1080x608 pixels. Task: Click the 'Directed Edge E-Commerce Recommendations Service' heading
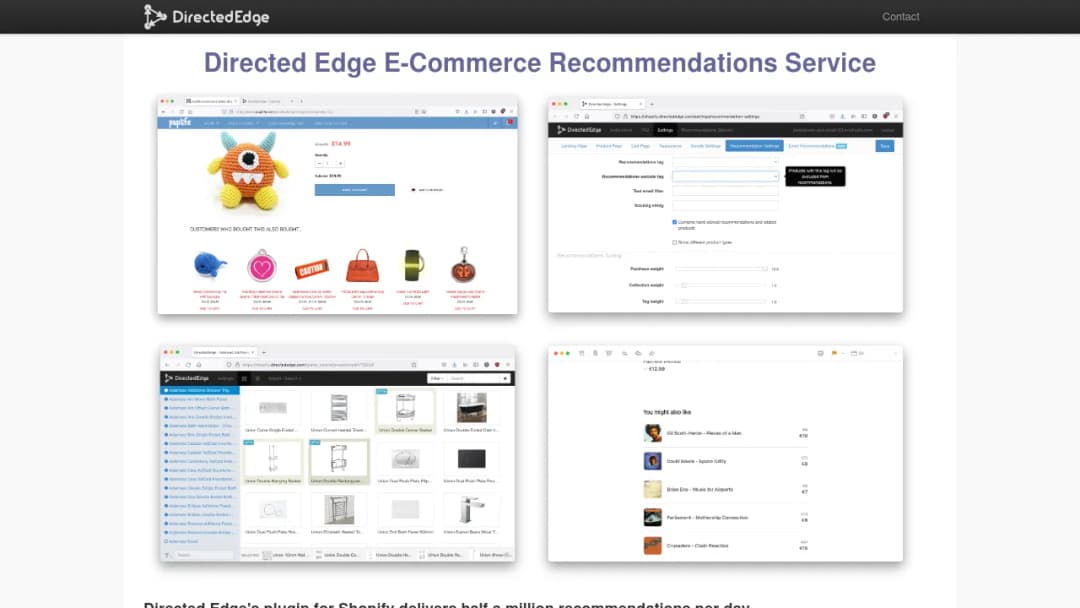pos(540,63)
